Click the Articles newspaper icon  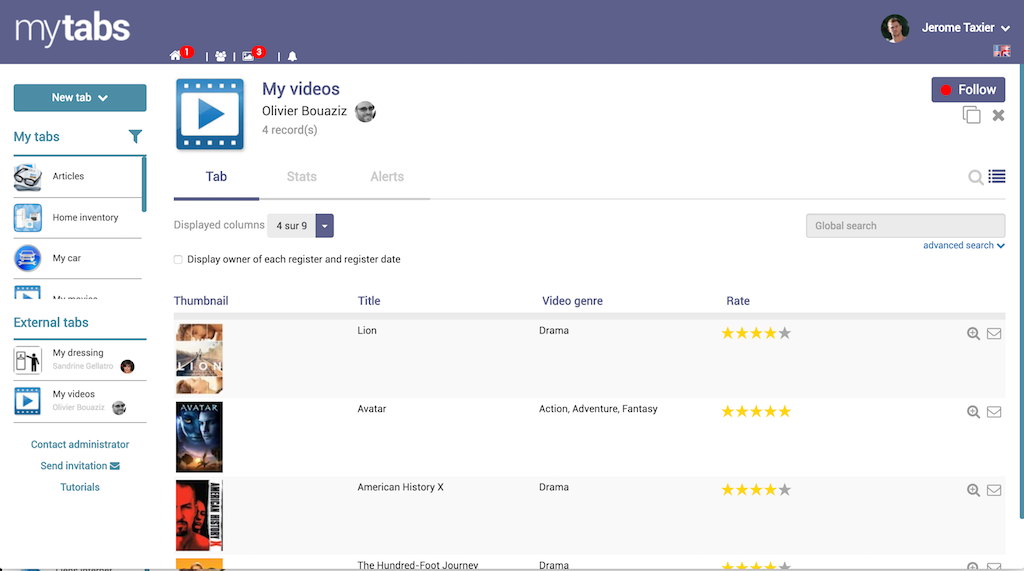(x=27, y=176)
